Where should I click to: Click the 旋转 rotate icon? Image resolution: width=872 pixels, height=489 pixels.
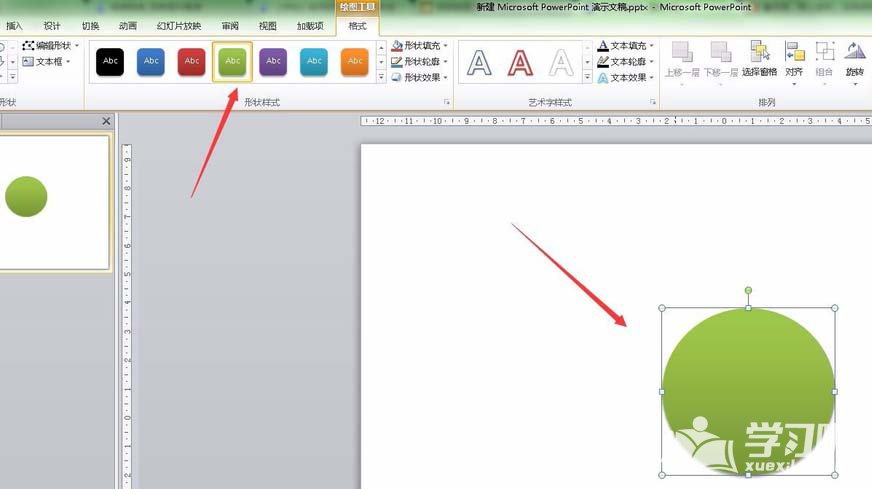click(x=855, y=58)
